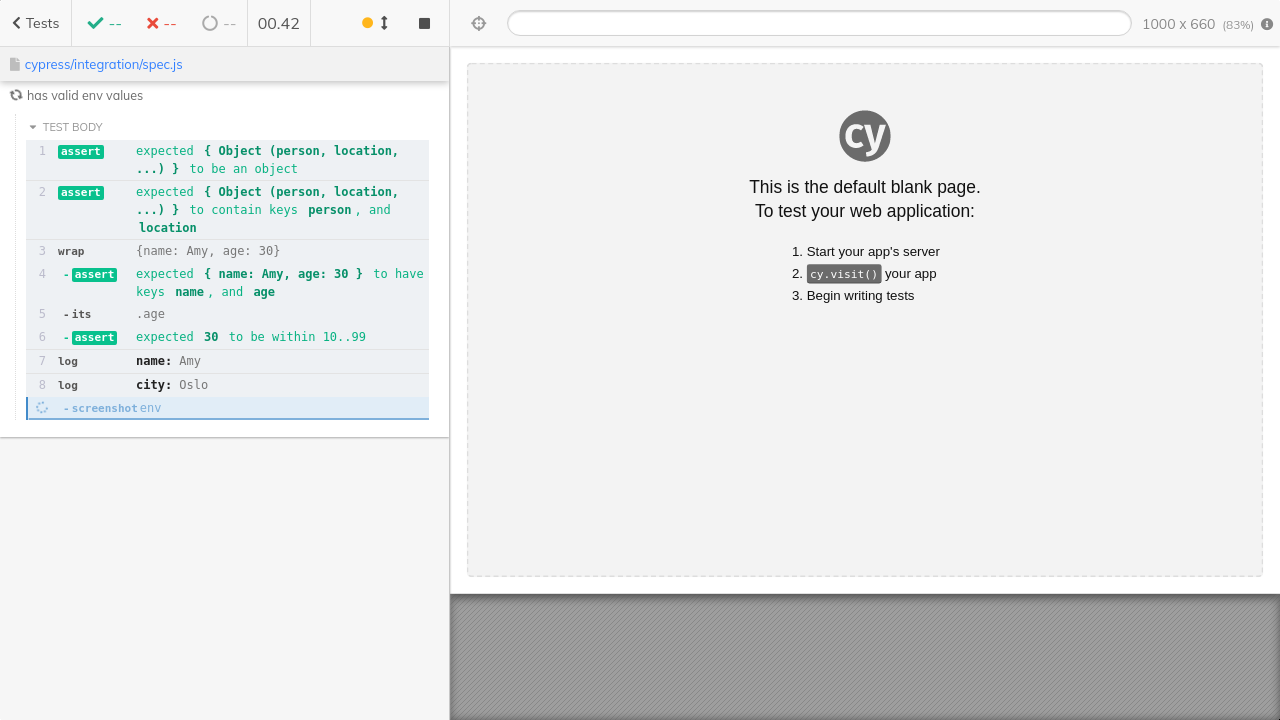1280x720 pixels.
Task: Click the 1000 x 660 viewport size
Action: click(x=1178, y=24)
